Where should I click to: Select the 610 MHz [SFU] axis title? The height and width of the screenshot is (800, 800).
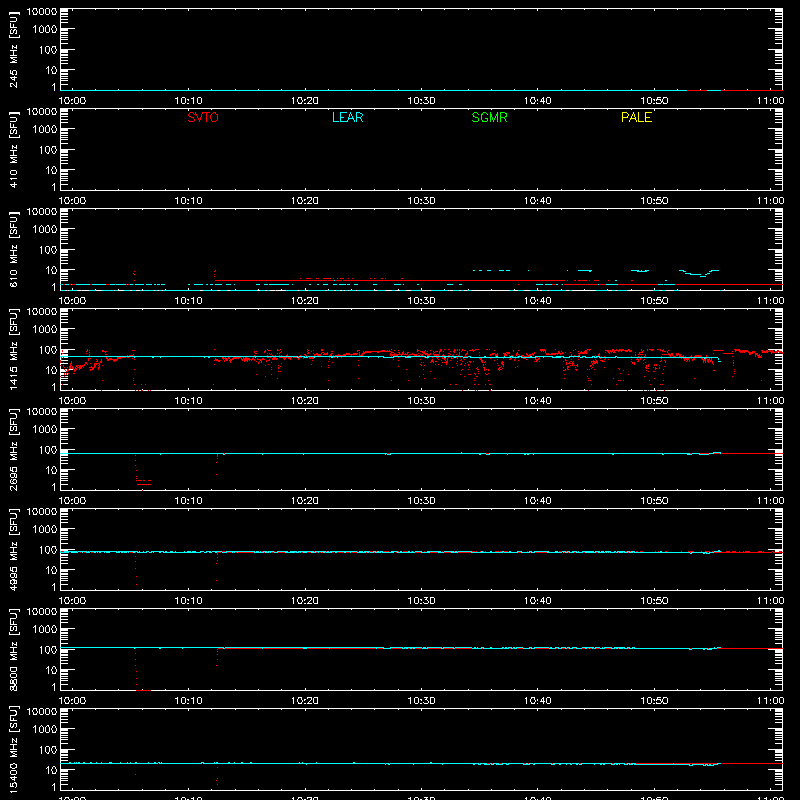click(14, 250)
